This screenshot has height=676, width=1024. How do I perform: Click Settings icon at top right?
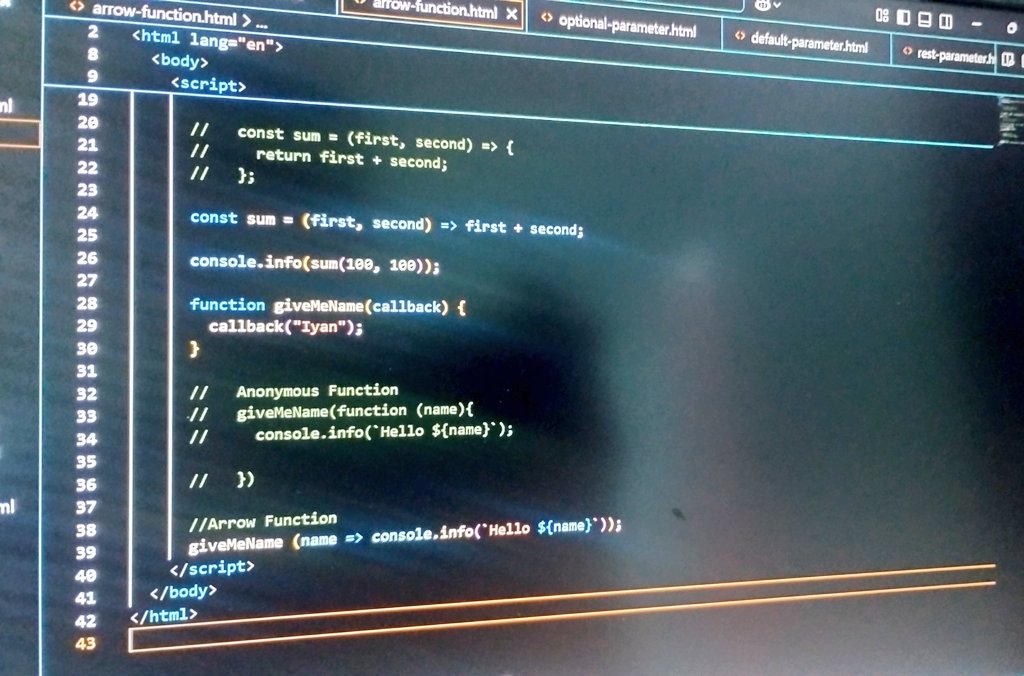coord(1011,28)
